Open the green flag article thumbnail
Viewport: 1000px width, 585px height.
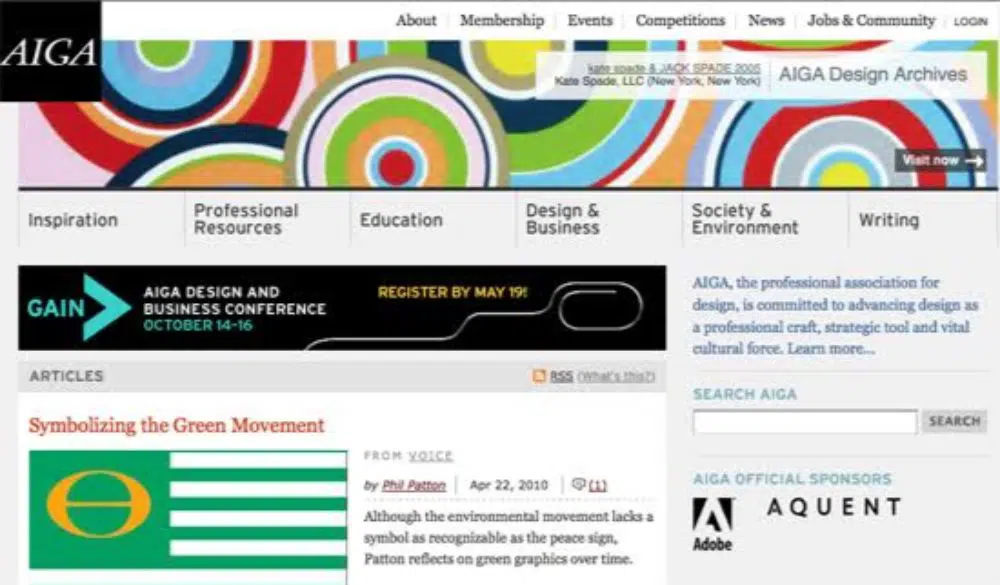click(x=187, y=510)
